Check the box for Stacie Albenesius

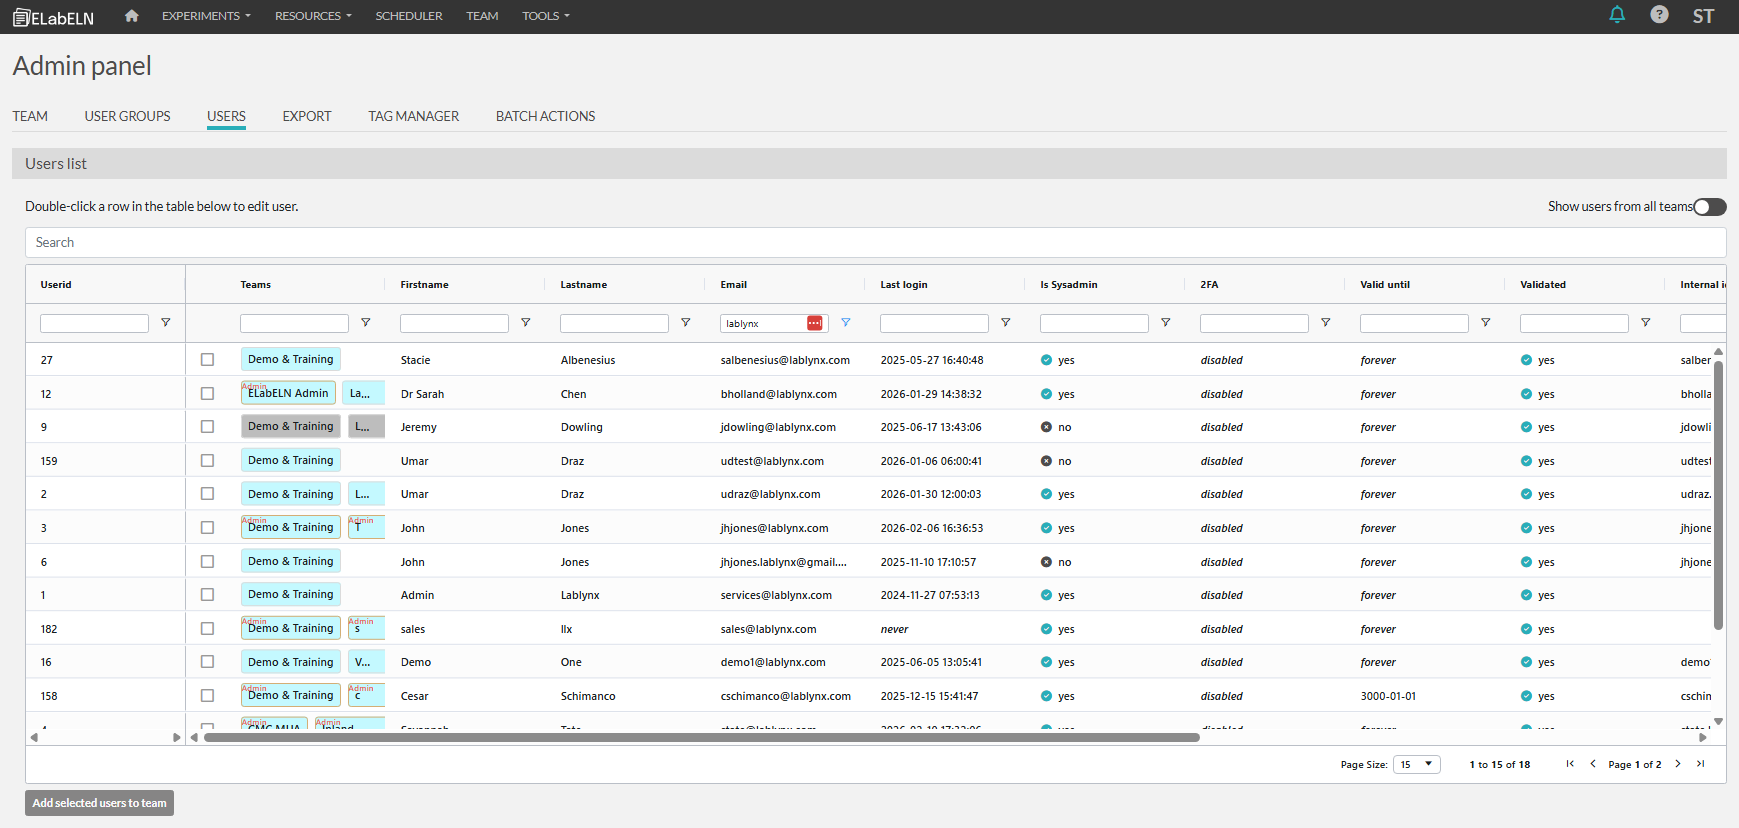click(x=207, y=360)
